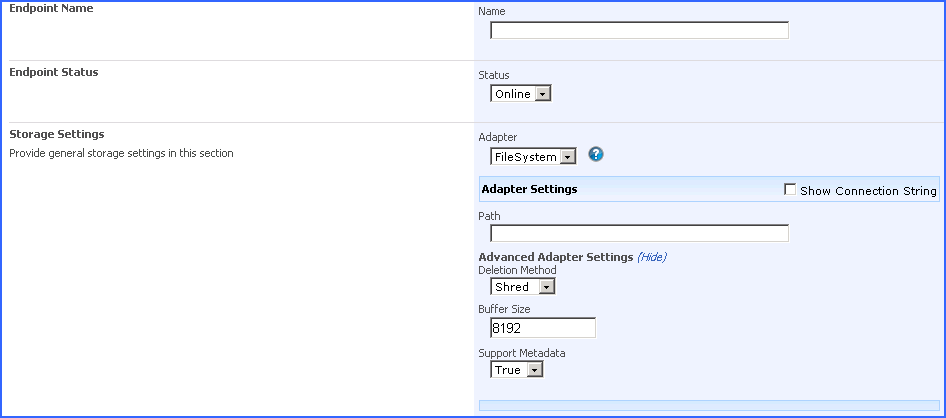This screenshot has height=418, width=946.
Task: Open the Status dropdown showing Online
Action: (x=520, y=94)
